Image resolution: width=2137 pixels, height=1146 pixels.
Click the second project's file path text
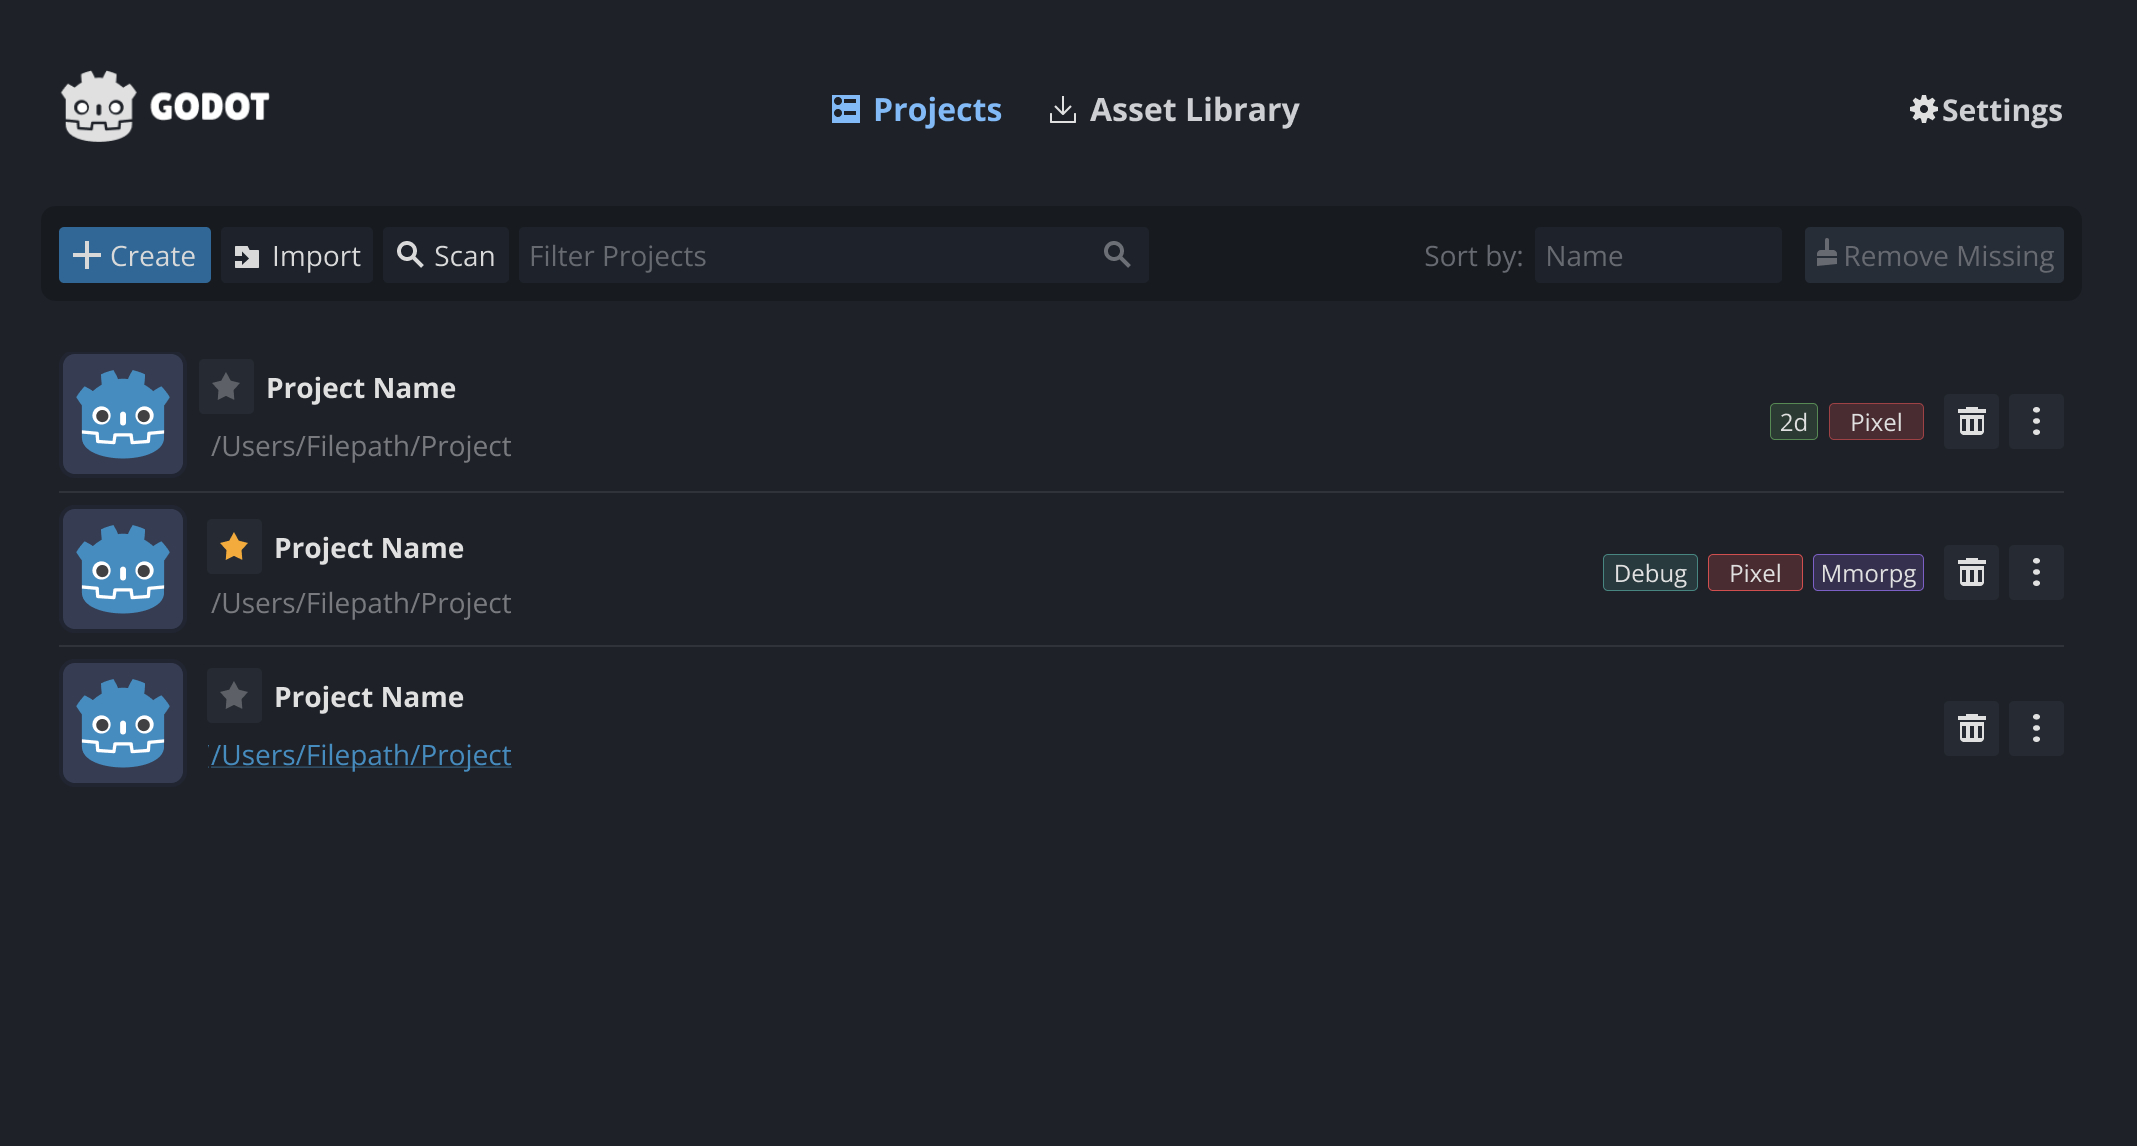[x=361, y=603]
